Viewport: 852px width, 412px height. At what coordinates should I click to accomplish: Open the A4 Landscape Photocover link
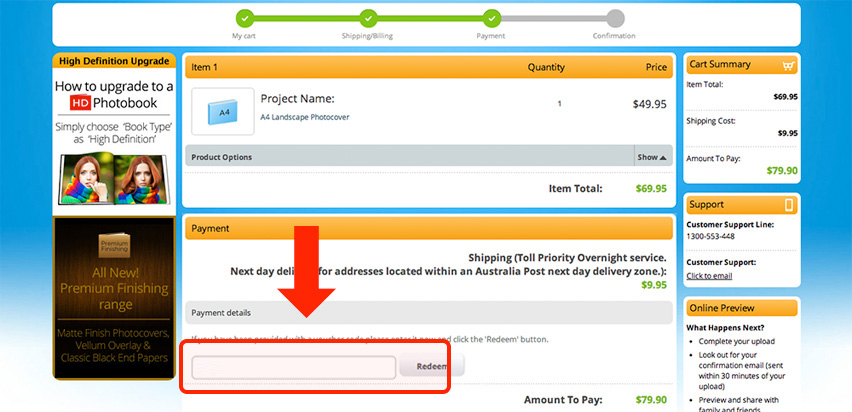pos(305,117)
